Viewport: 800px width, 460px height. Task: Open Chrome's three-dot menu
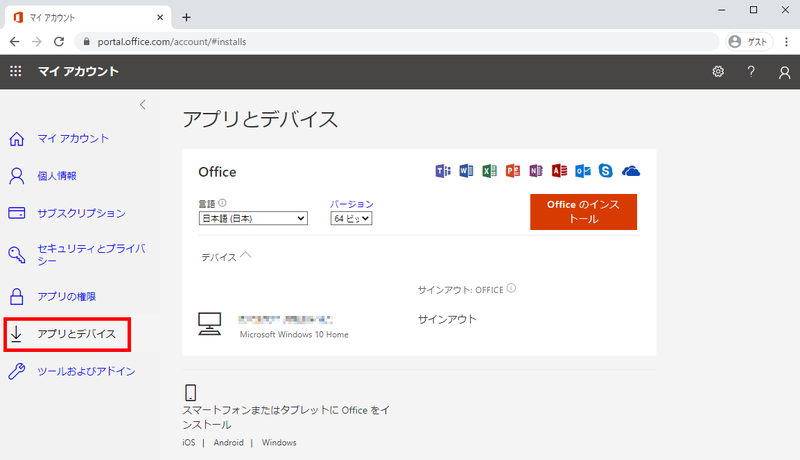(x=786, y=42)
